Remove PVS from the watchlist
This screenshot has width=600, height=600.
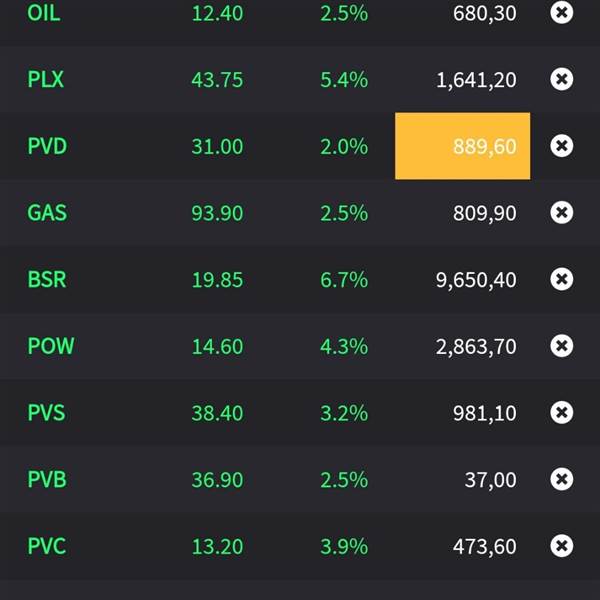[562, 413]
